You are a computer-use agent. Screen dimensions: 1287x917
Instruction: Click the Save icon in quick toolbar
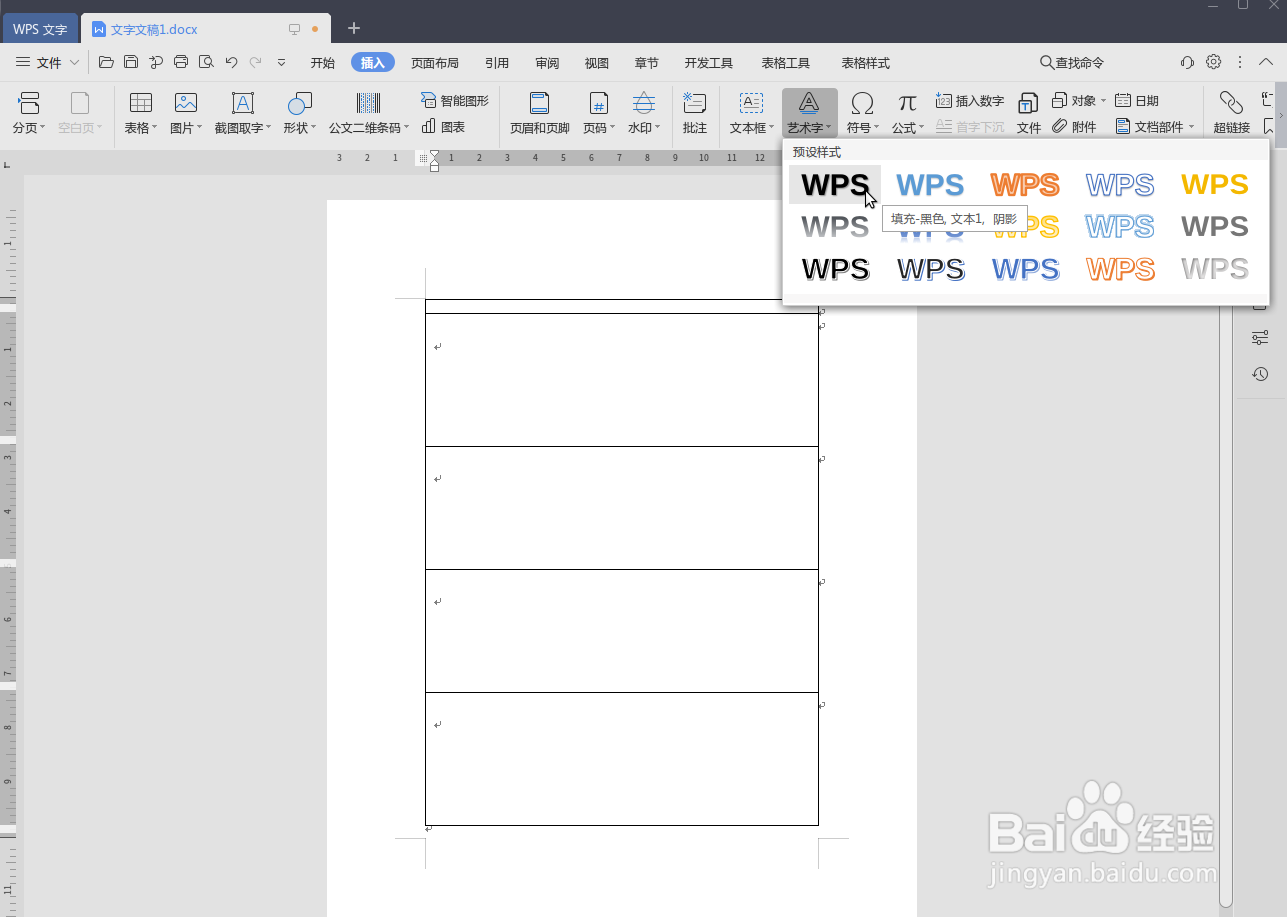[x=131, y=62]
